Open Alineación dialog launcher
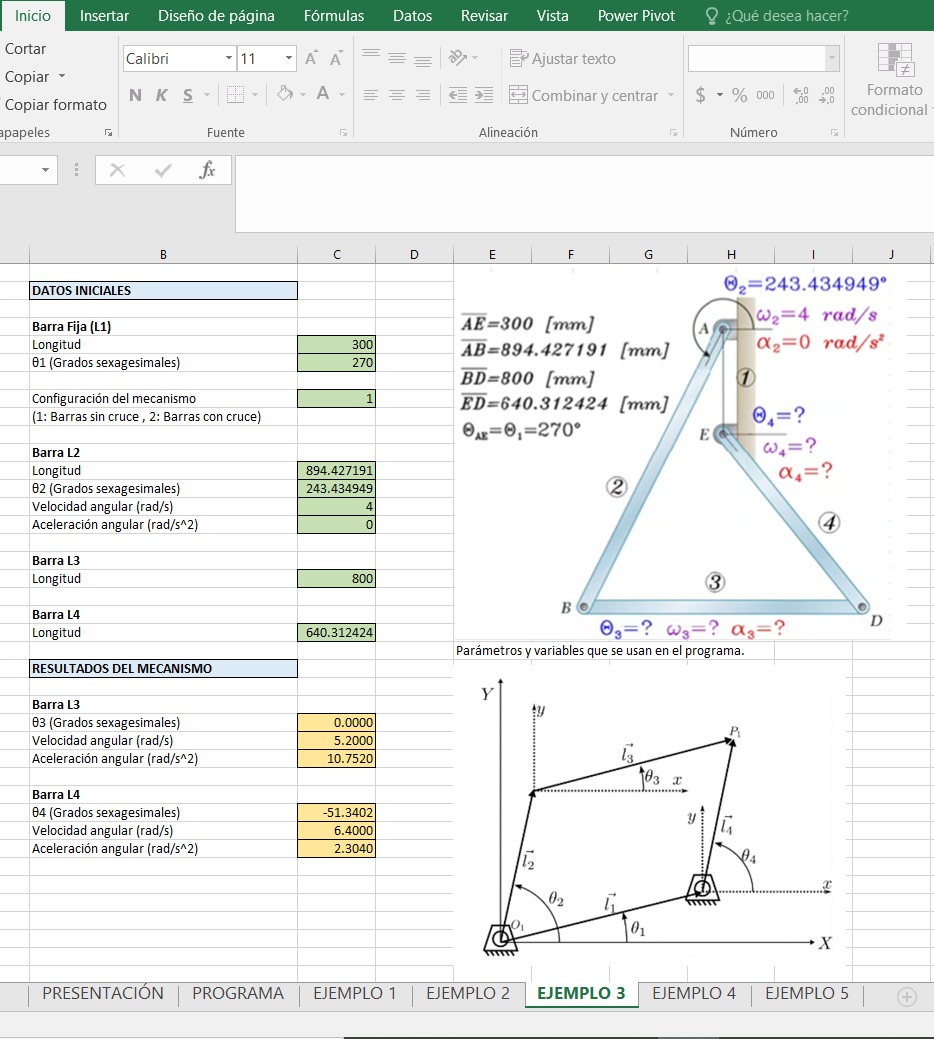 [x=673, y=133]
